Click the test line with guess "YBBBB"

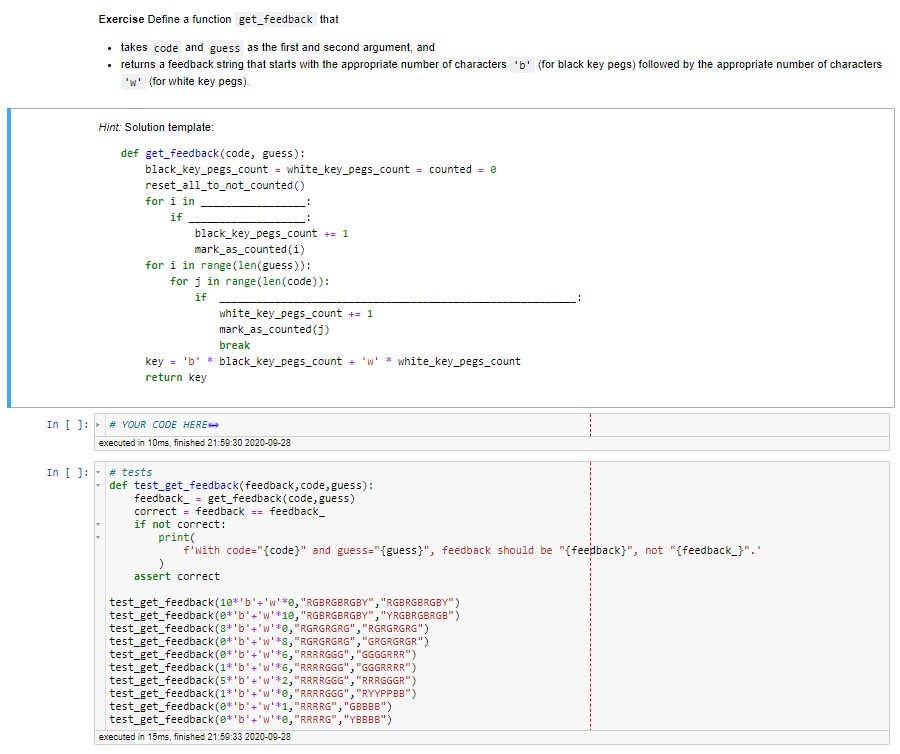[x=251, y=720]
